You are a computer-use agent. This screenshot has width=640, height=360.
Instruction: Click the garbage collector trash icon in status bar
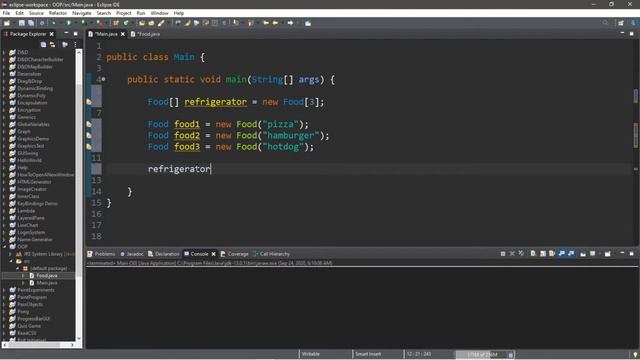[510, 354]
